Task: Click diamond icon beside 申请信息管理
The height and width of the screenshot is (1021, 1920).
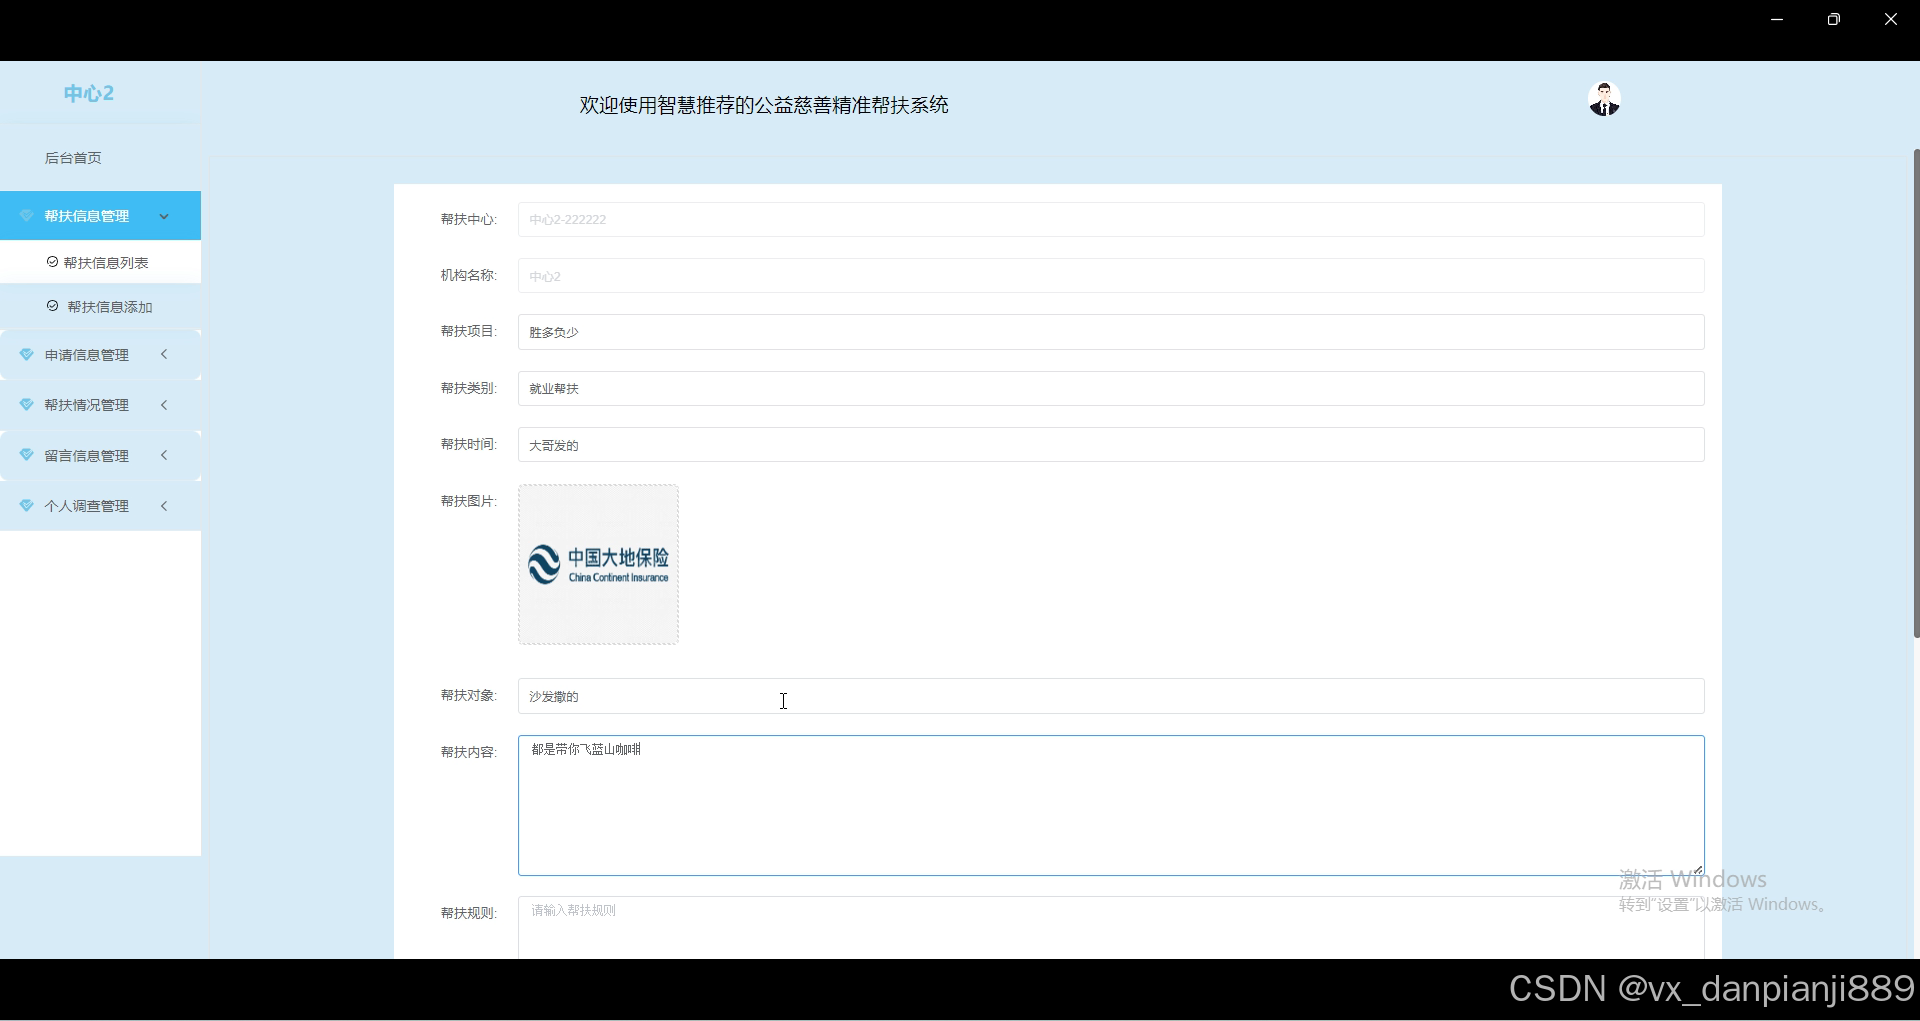Action: [27, 355]
